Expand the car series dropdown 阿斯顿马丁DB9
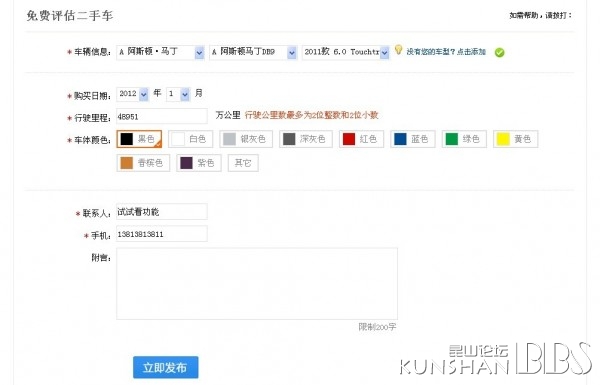Image resolution: width=600 pixels, height=385 pixels. (x=253, y=52)
